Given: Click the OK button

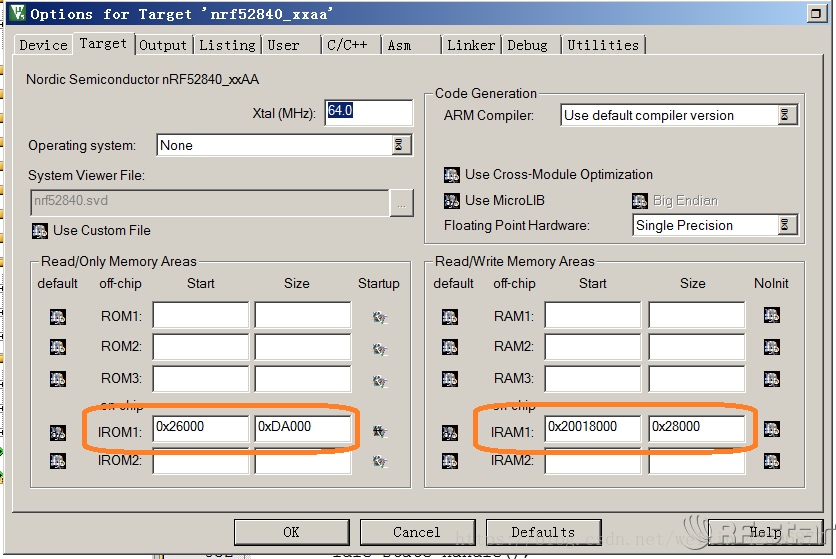Looking at the screenshot, I should click(291, 532).
